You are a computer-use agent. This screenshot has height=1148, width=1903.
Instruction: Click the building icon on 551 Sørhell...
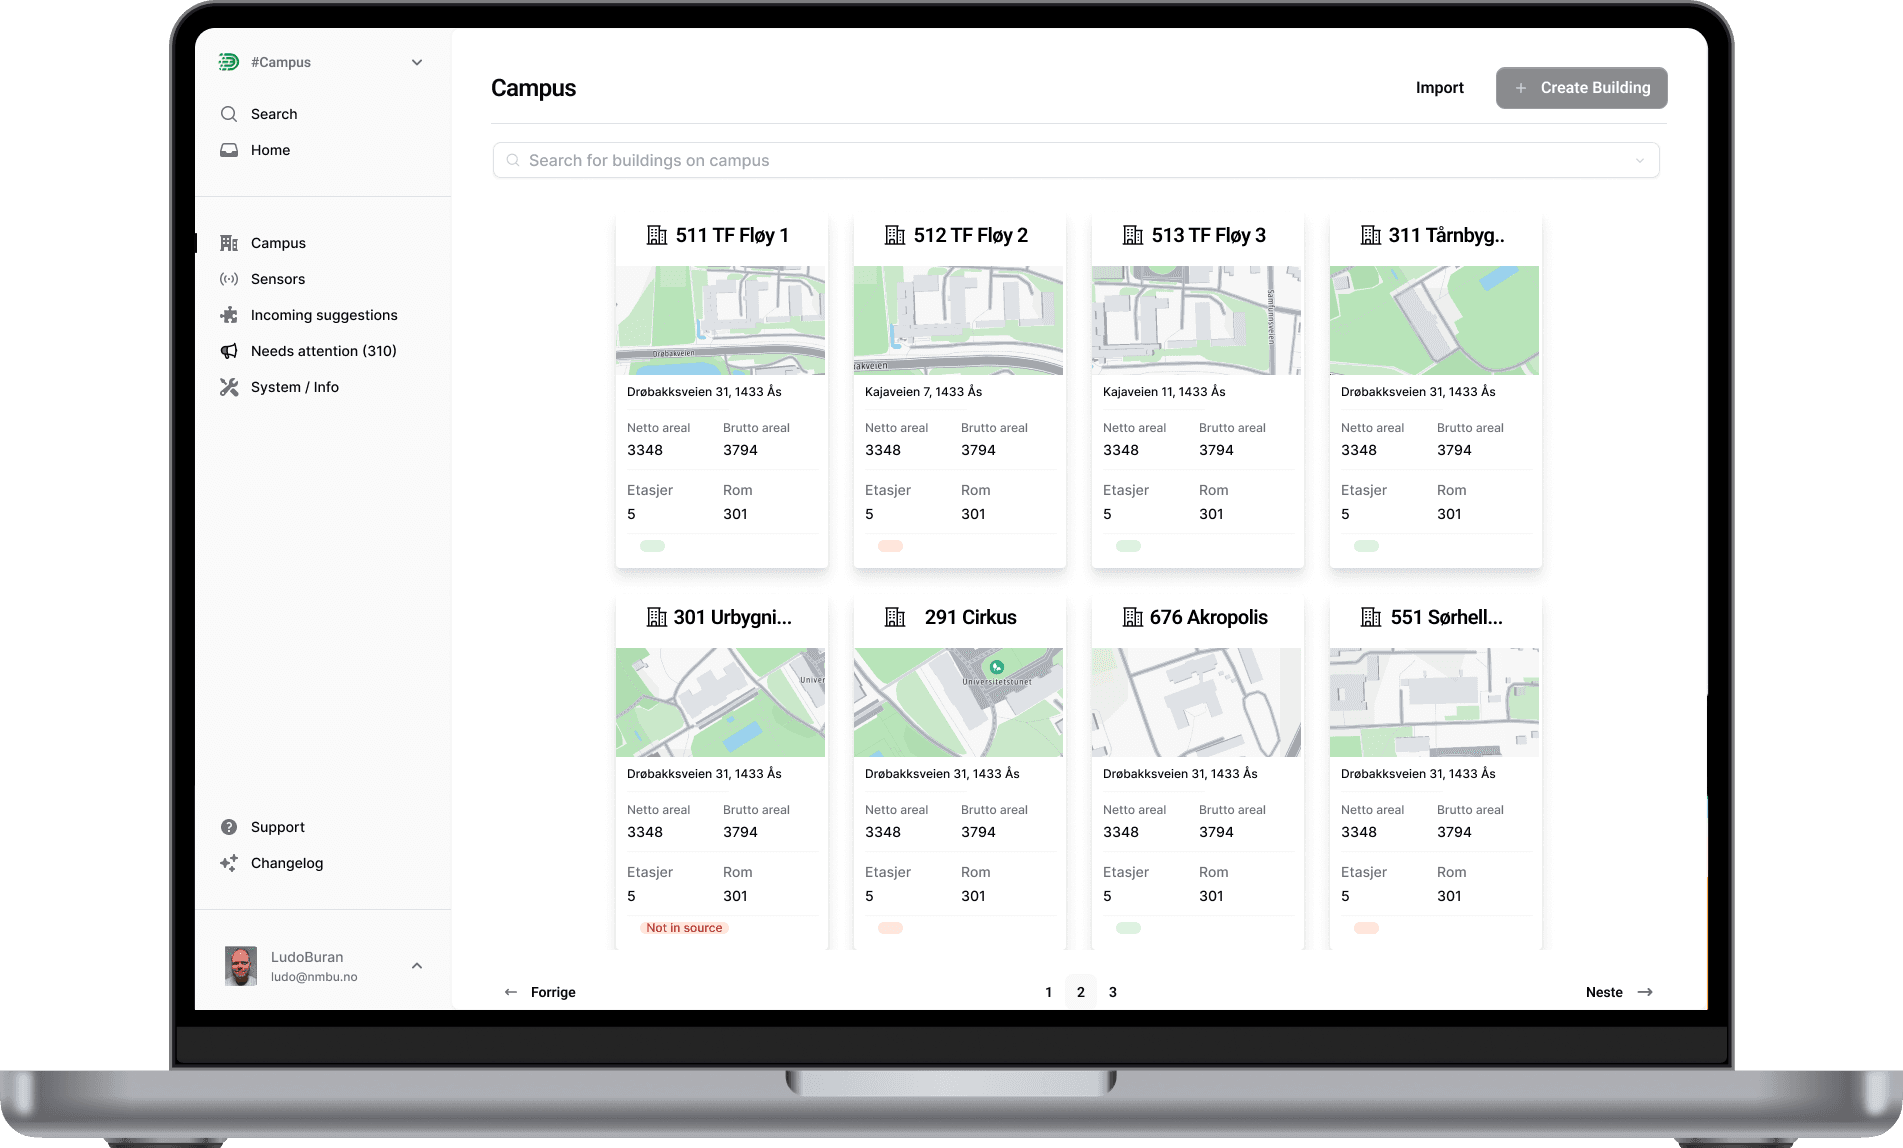(x=1371, y=617)
